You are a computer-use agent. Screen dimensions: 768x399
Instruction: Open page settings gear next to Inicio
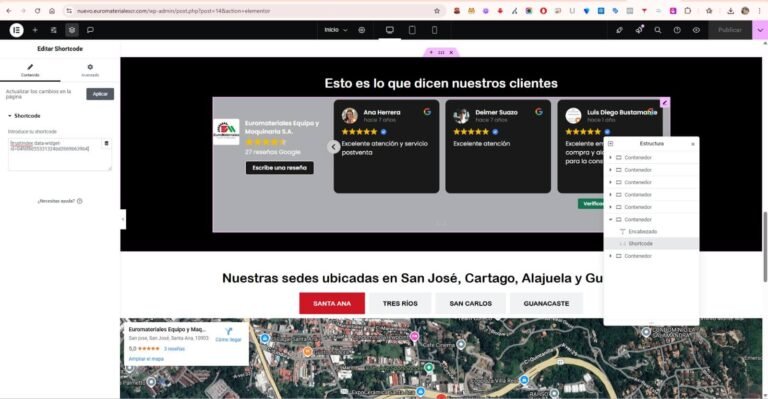click(361, 30)
